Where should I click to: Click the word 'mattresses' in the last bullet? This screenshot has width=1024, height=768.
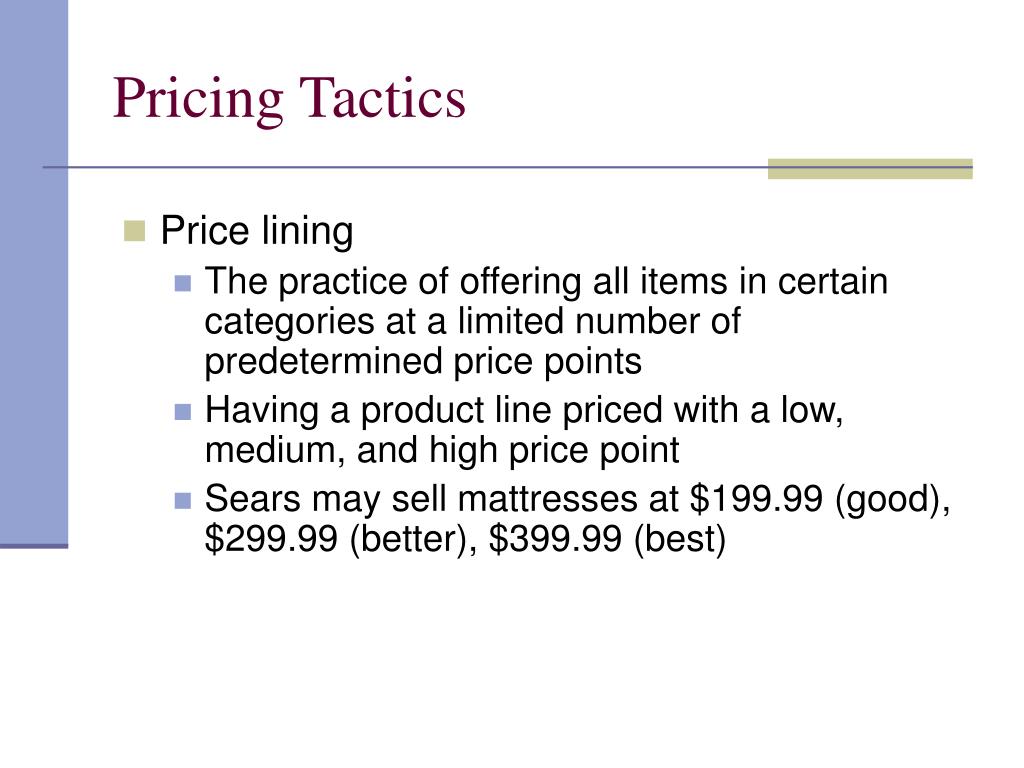click(x=548, y=499)
